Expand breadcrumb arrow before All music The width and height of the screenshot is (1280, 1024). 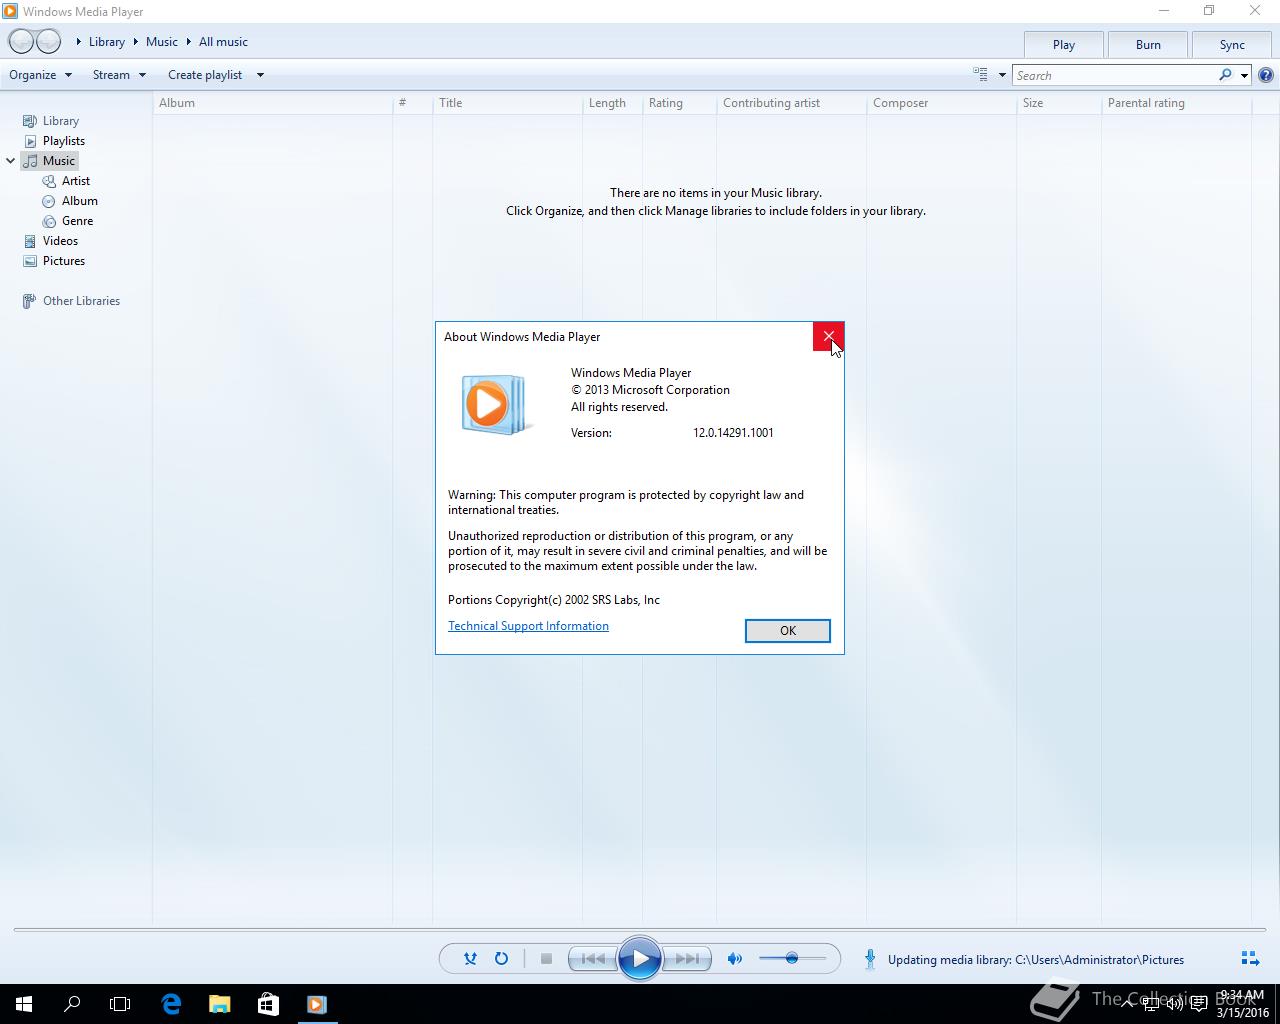tap(188, 42)
